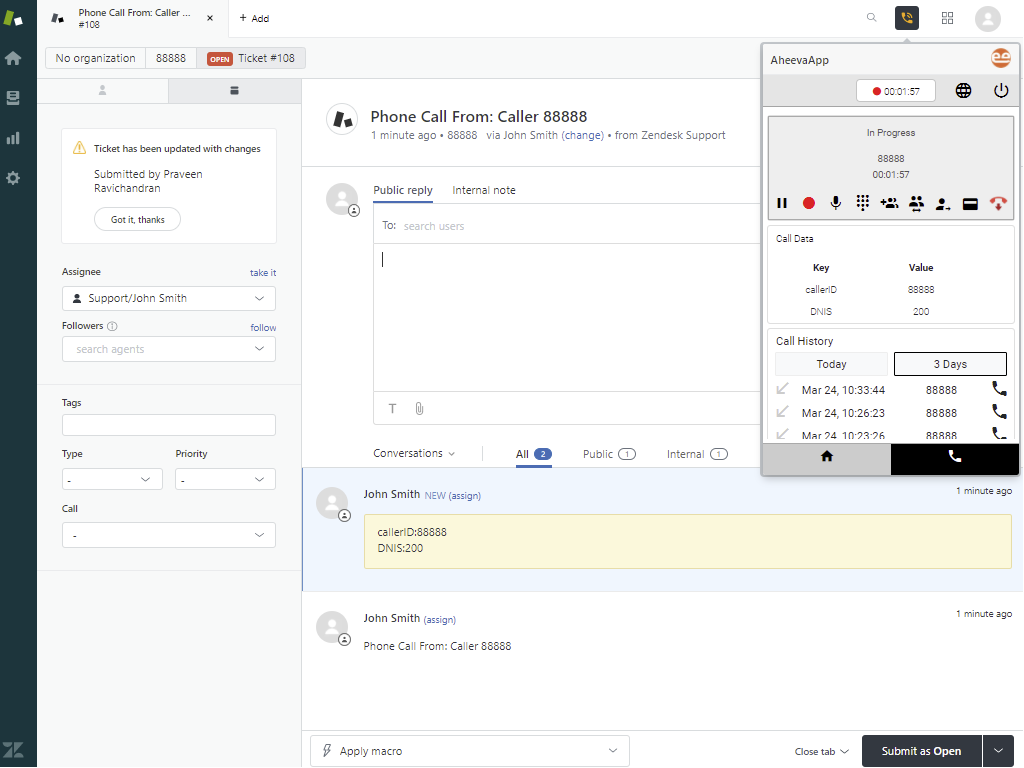1024x768 pixels.
Task: Click assign link next to NEW
Action: [x=464, y=496]
